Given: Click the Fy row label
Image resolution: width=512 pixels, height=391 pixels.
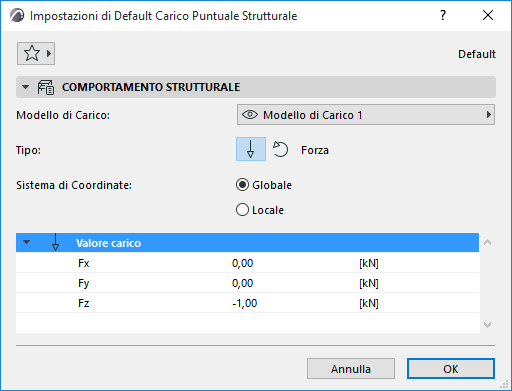Looking at the screenshot, I should click(x=84, y=284).
